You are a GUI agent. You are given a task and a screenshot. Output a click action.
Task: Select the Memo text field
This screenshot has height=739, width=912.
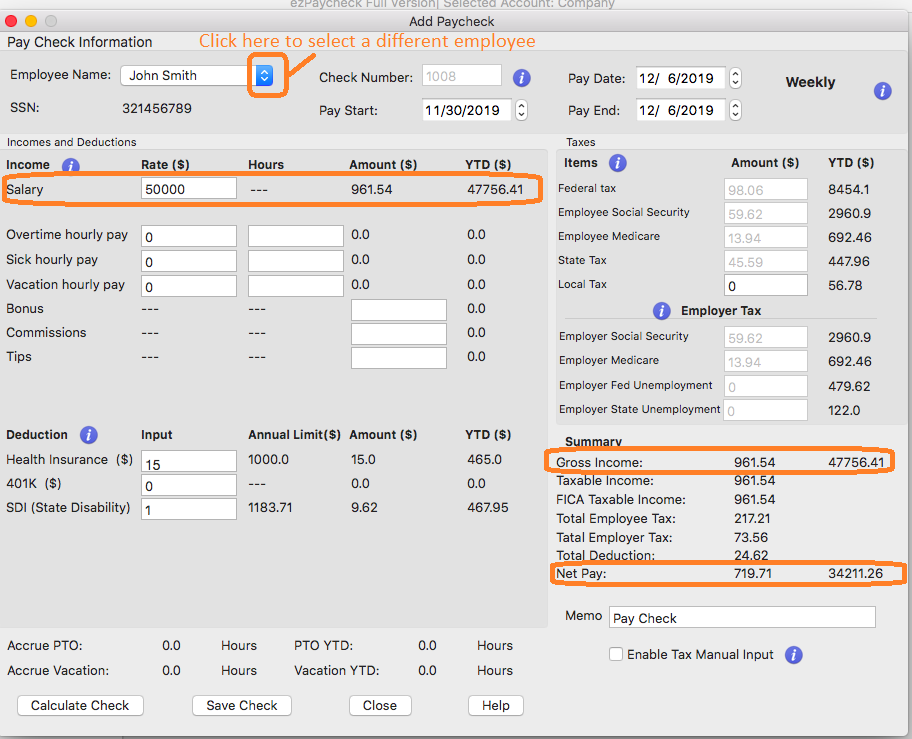741,618
